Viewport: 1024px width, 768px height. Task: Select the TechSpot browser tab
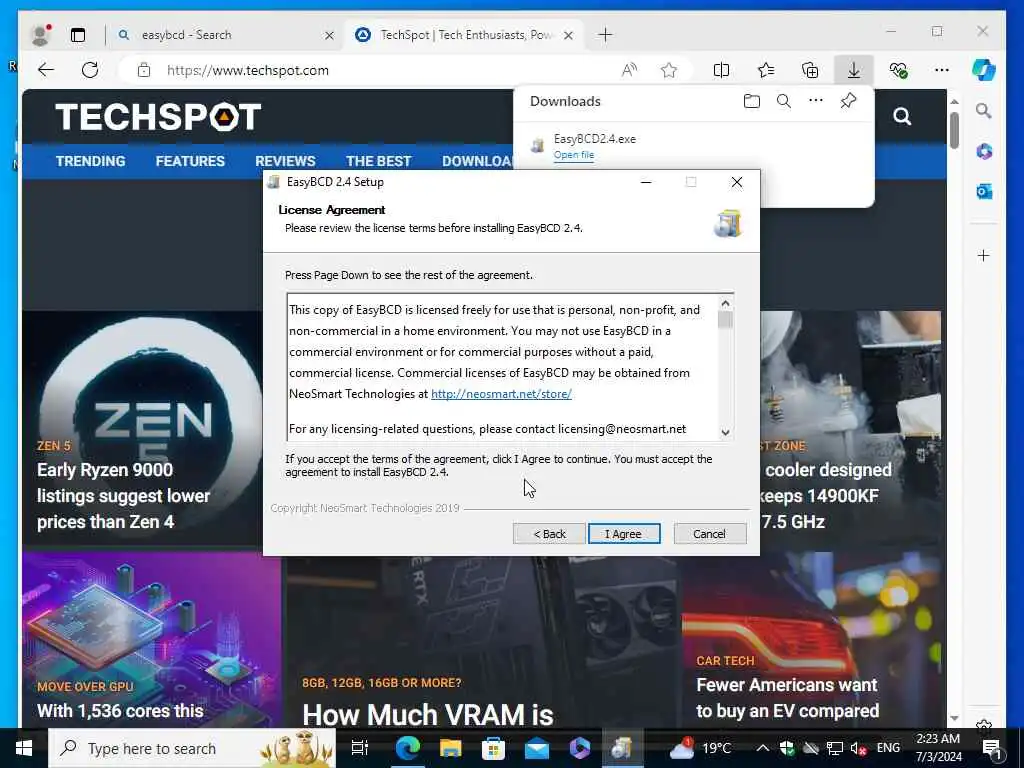(x=466, y=35)
